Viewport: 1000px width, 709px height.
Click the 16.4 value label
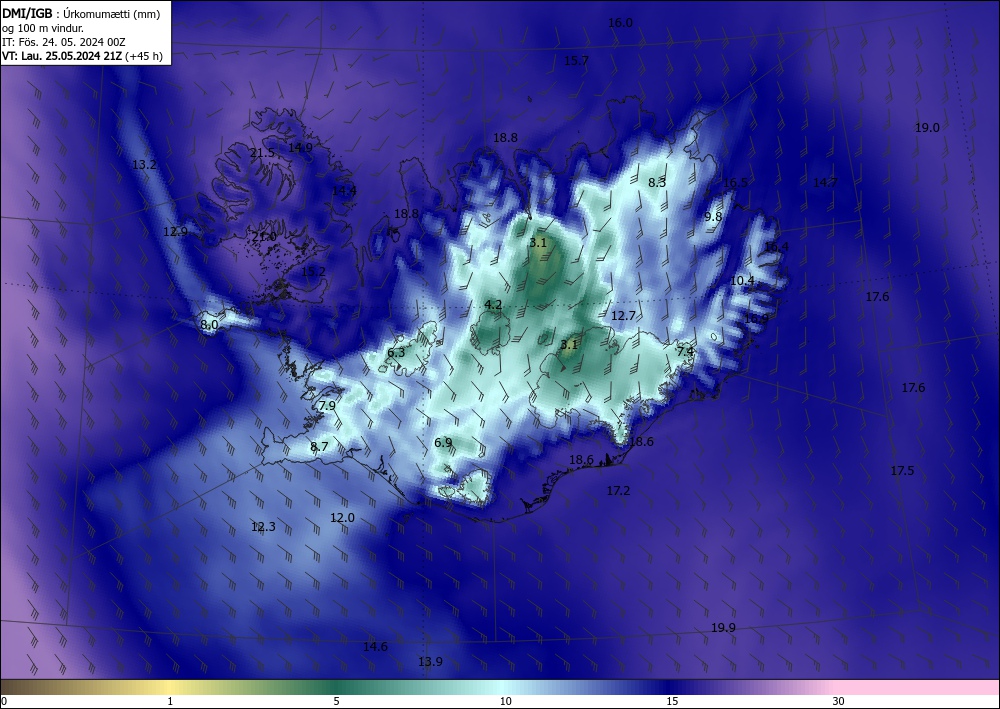pos(776,247)
